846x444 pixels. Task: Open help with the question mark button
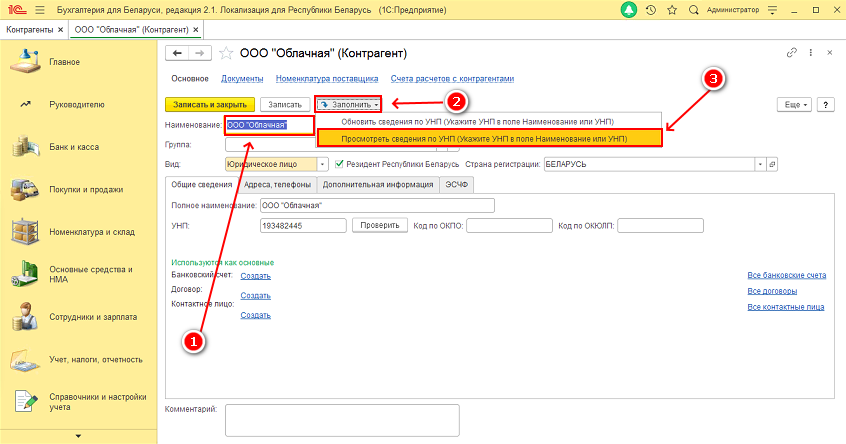[825, 105]
